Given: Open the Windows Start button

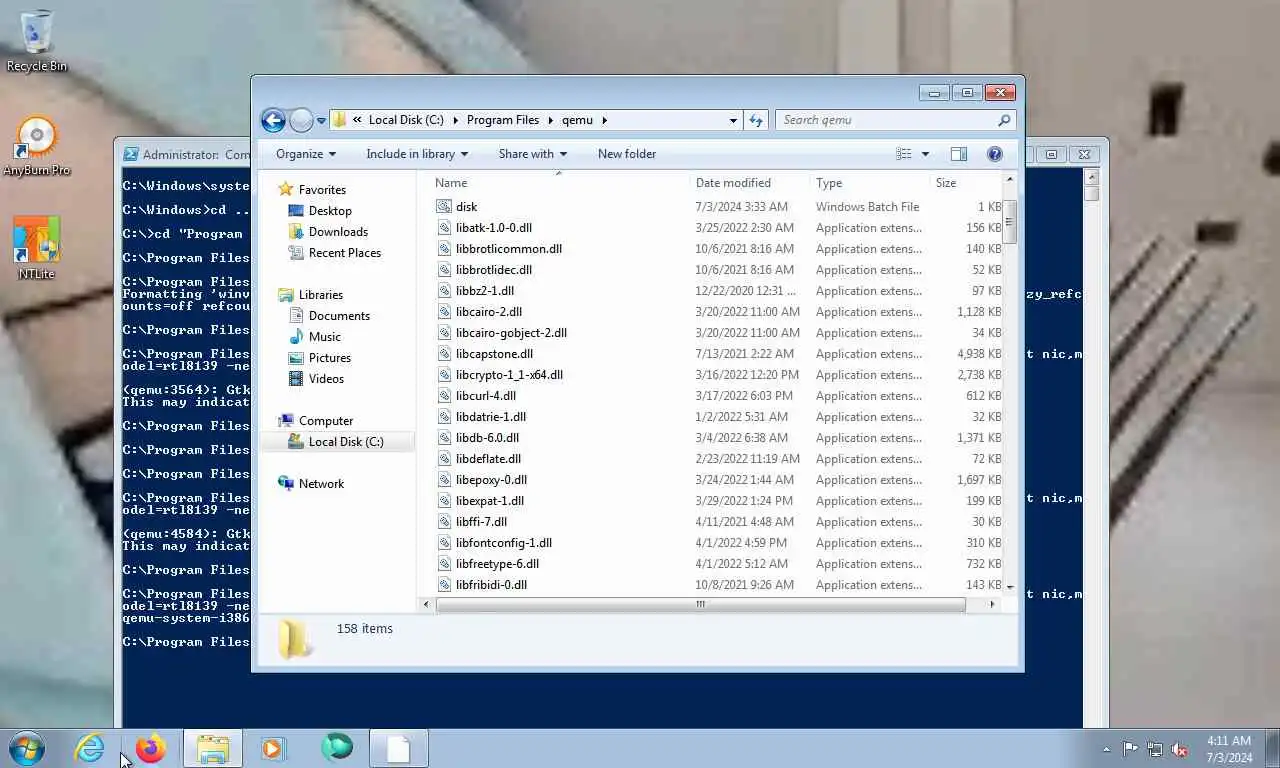Looking at the screenshot, I should 27,748.
